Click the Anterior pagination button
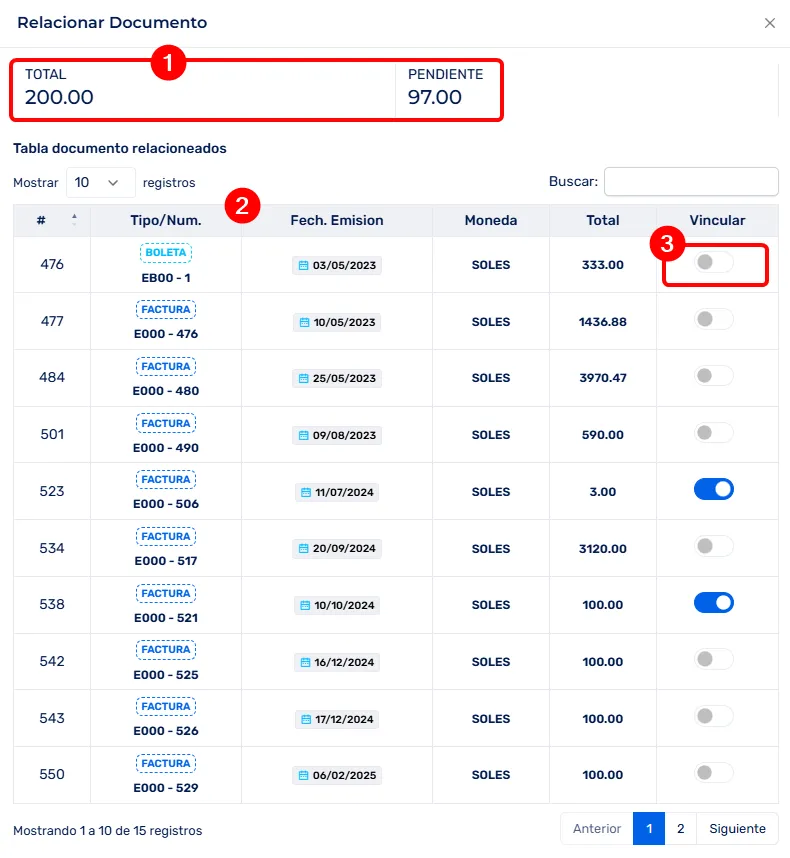790x858 pixels. coord(597,829)
